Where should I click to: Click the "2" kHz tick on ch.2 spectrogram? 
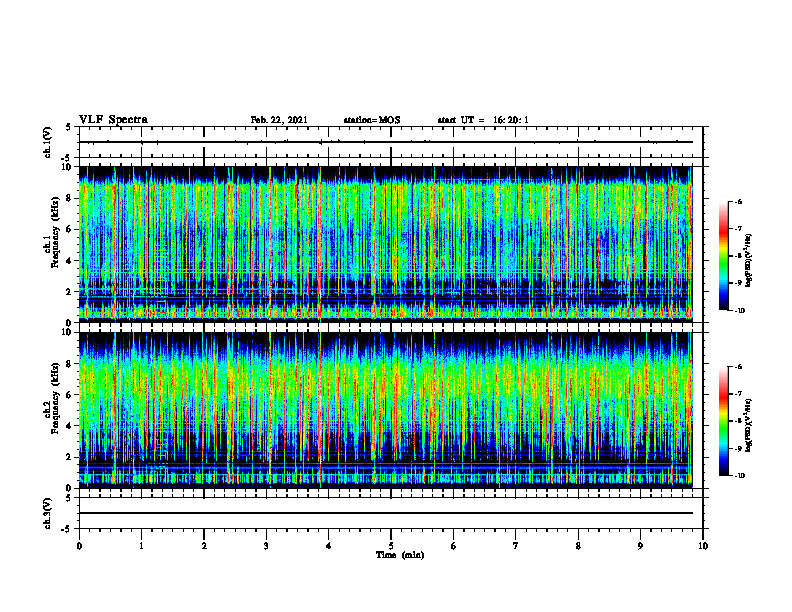coord(70,457)
